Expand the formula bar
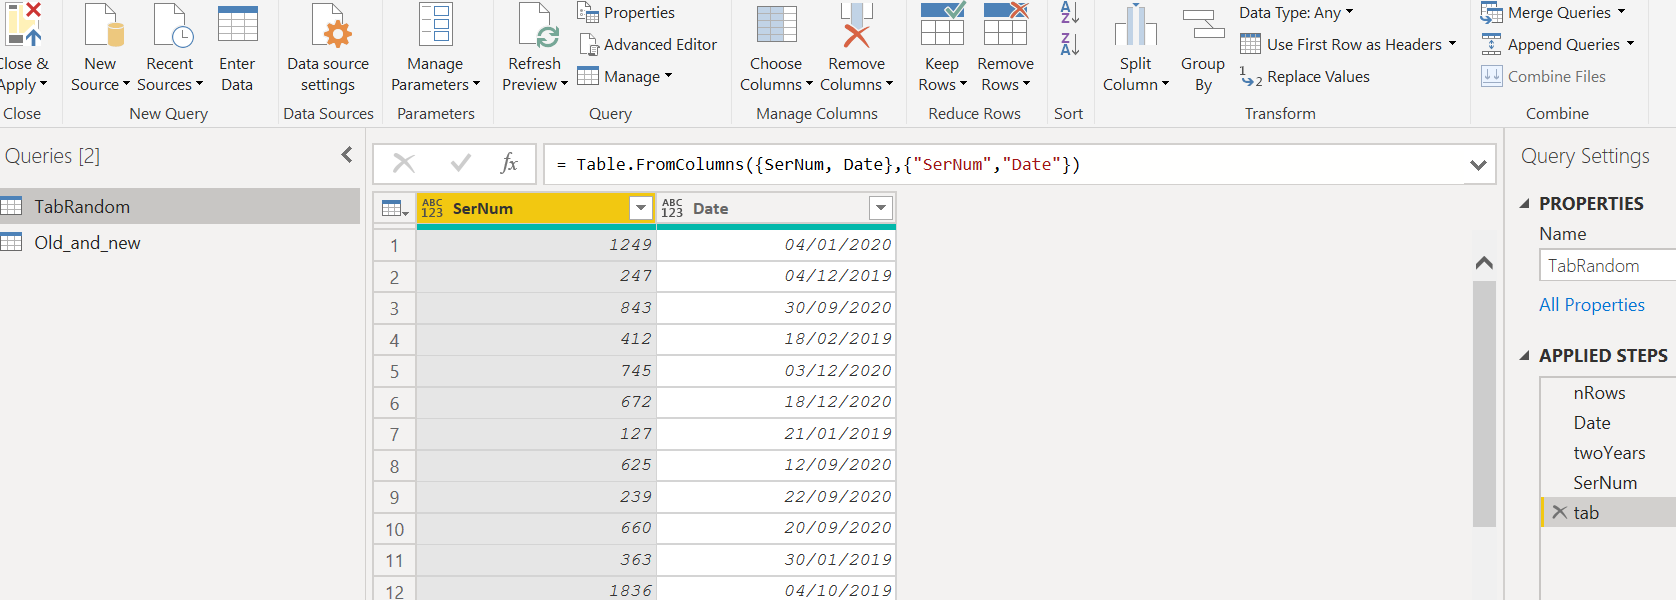The image size is (1676, 600). (1478, 165)
